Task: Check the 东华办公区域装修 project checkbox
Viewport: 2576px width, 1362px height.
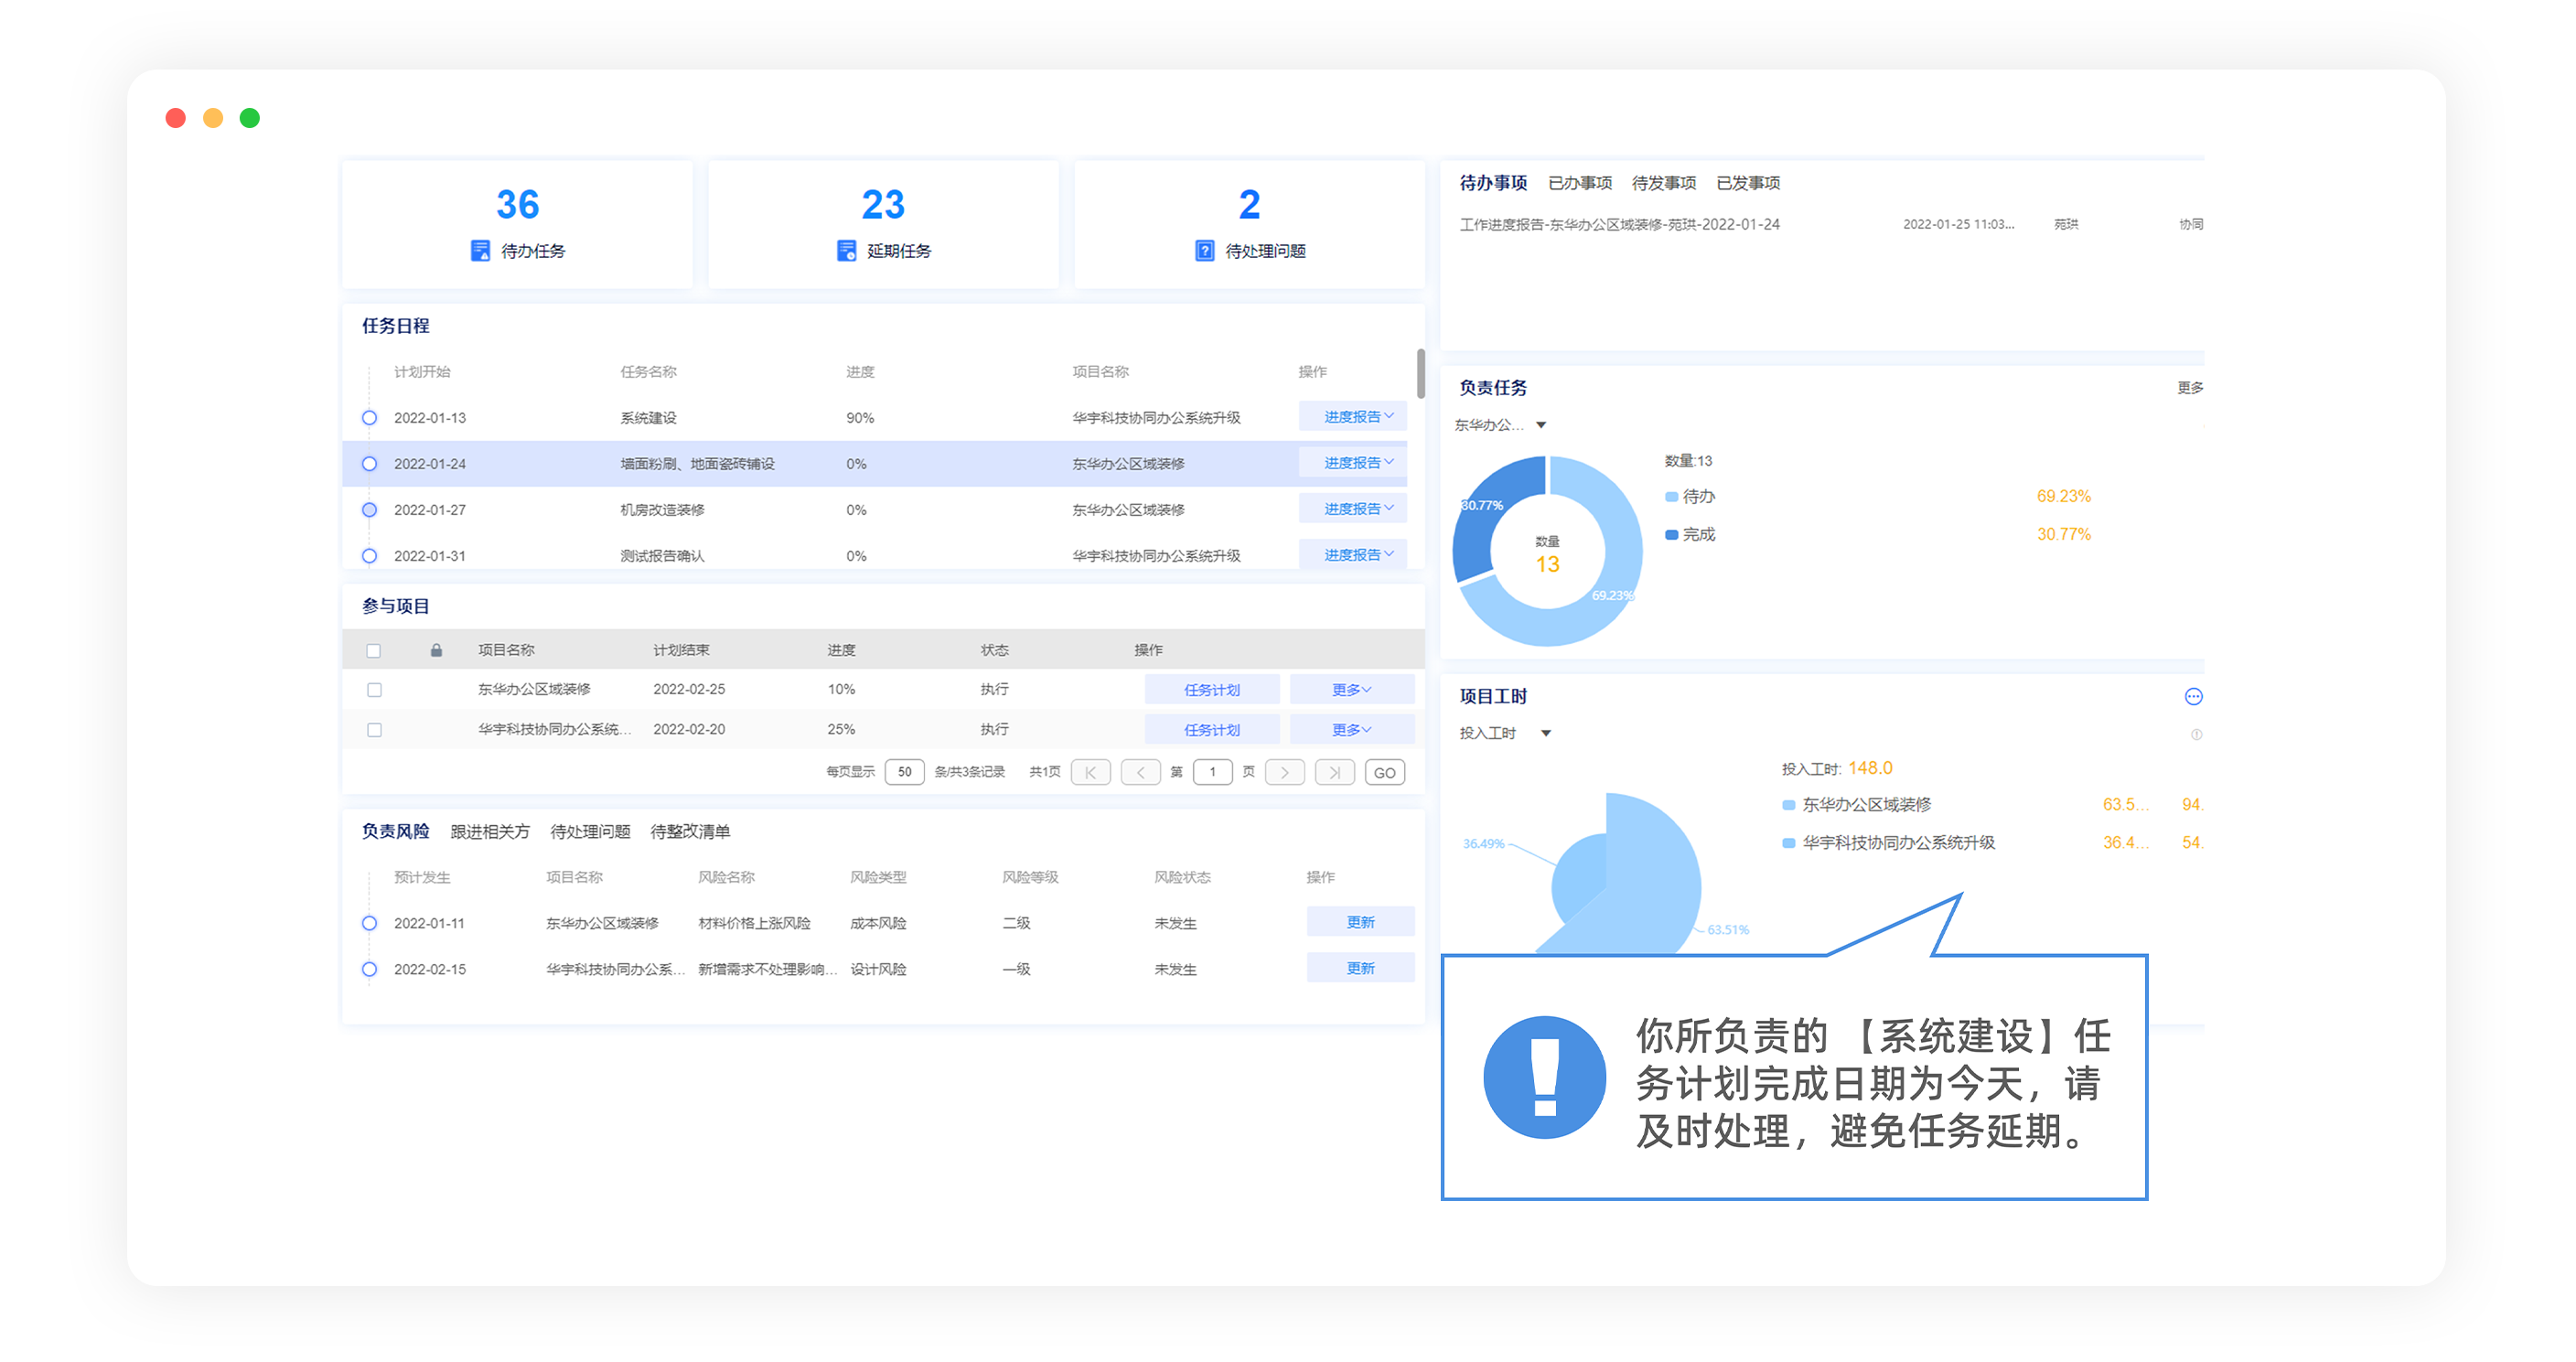Action: pos(374,690)
